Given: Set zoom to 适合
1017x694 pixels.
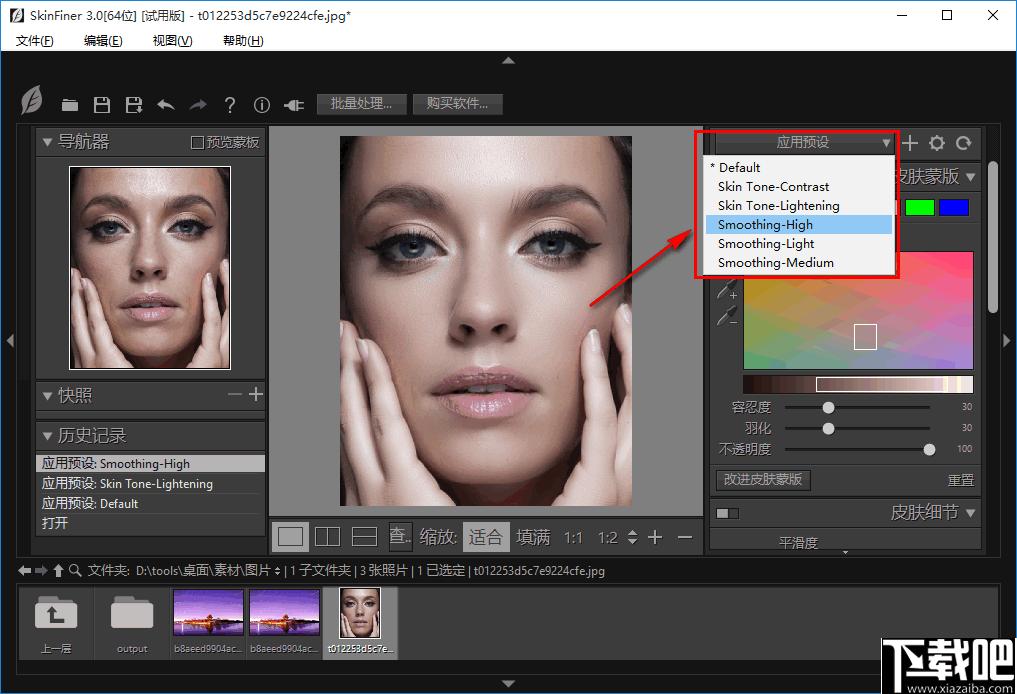Looking at the screenshot, I should [486, 537].
